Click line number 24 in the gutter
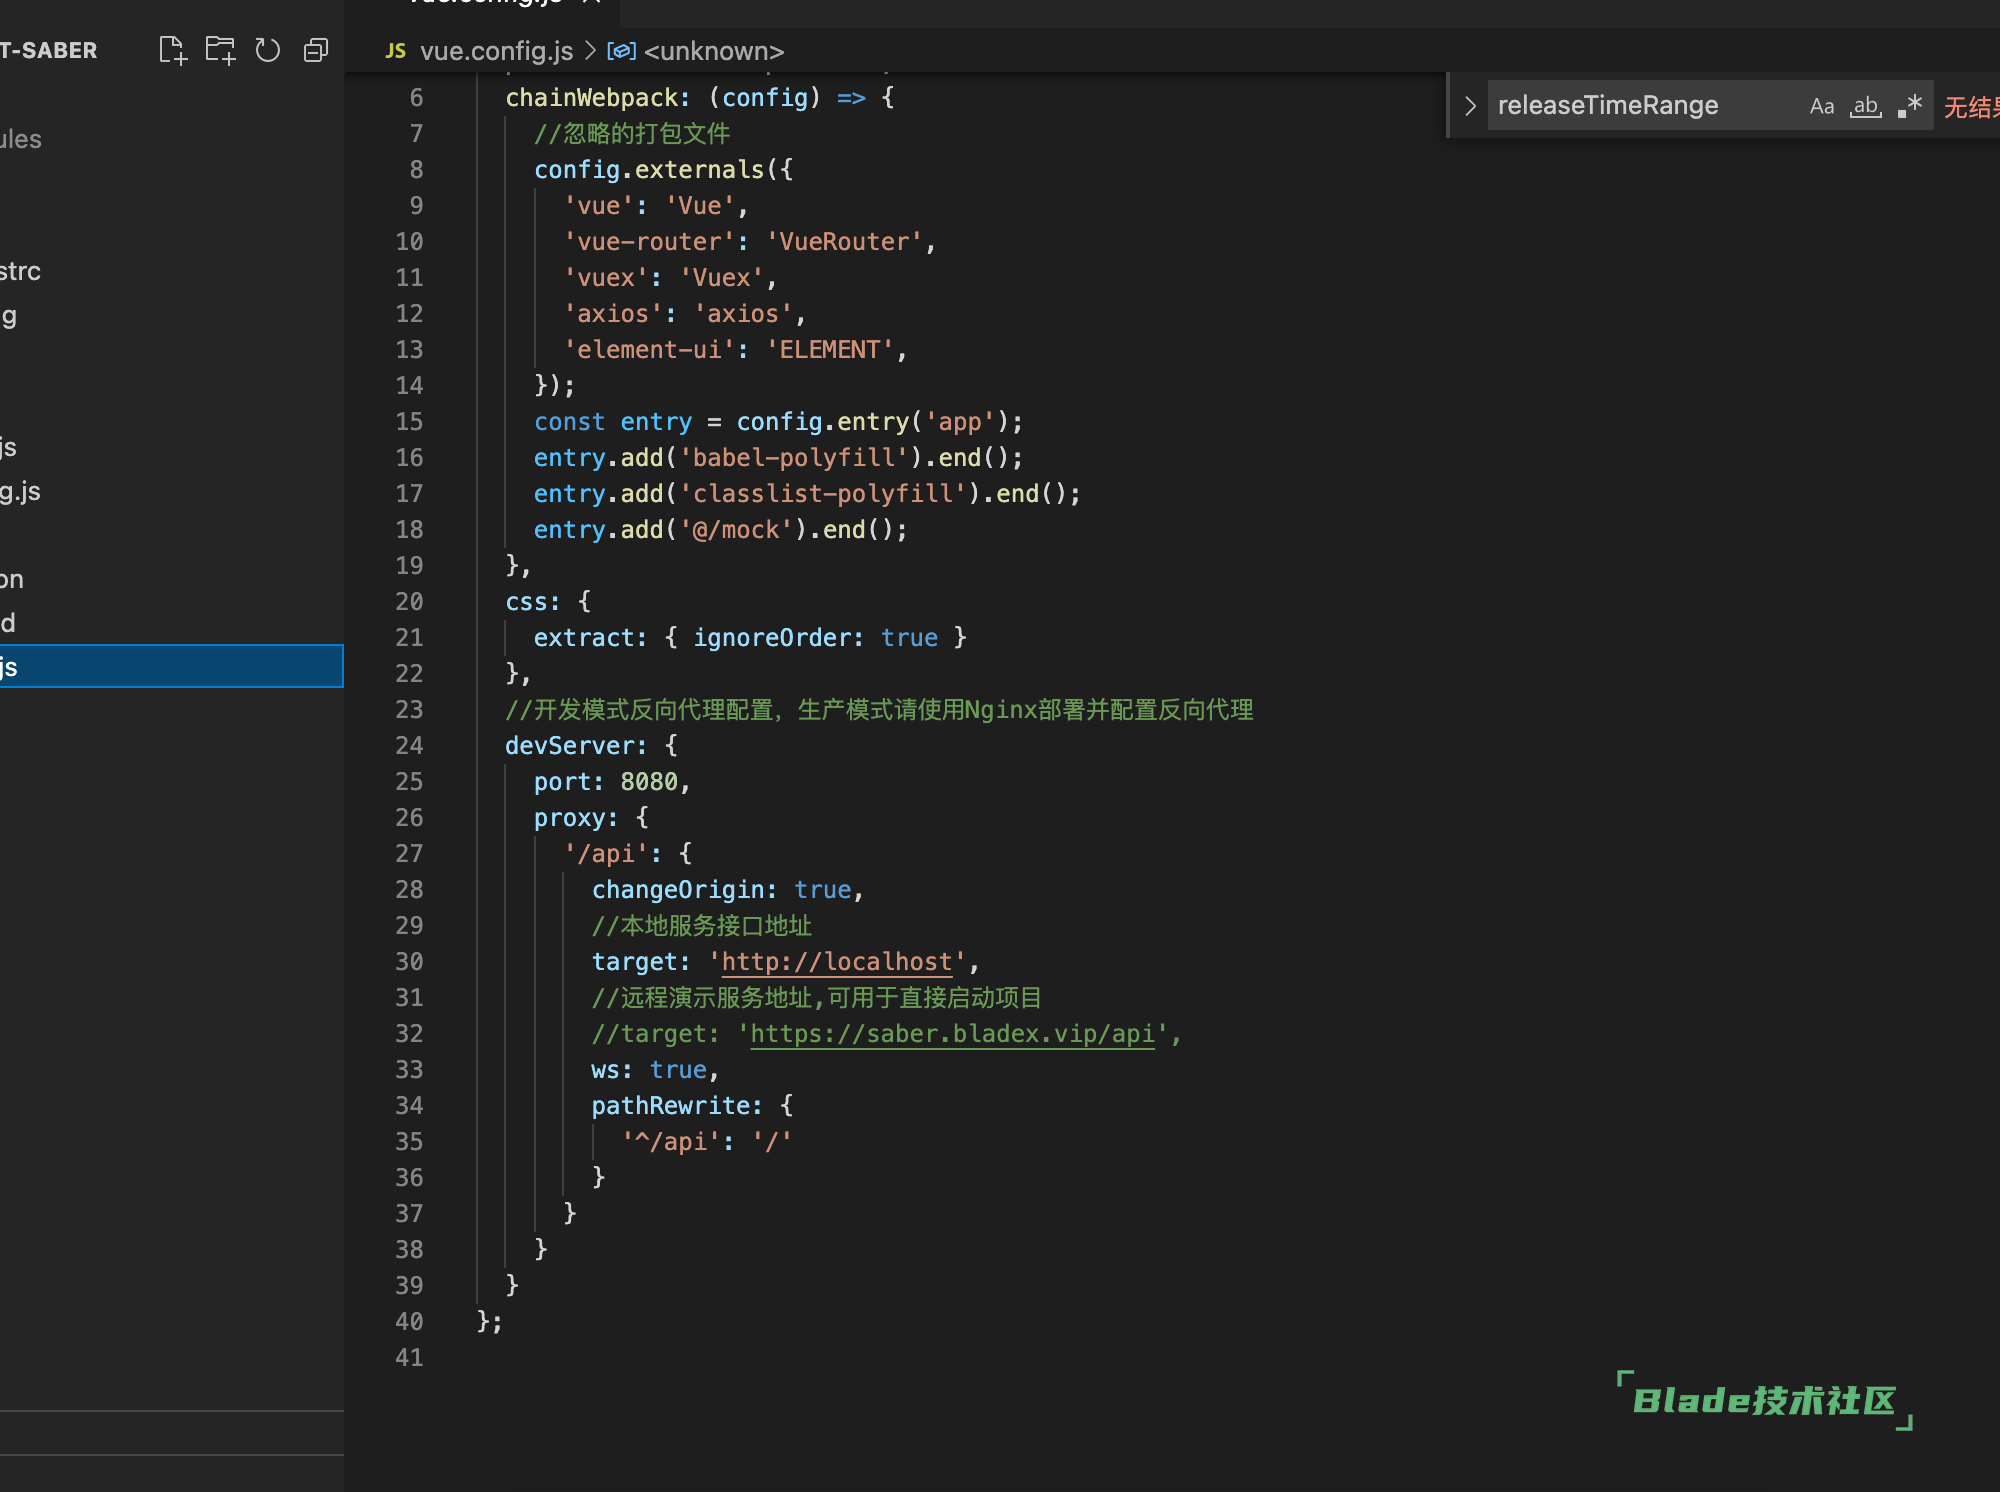2000x1492 pixels. [409, 746]
